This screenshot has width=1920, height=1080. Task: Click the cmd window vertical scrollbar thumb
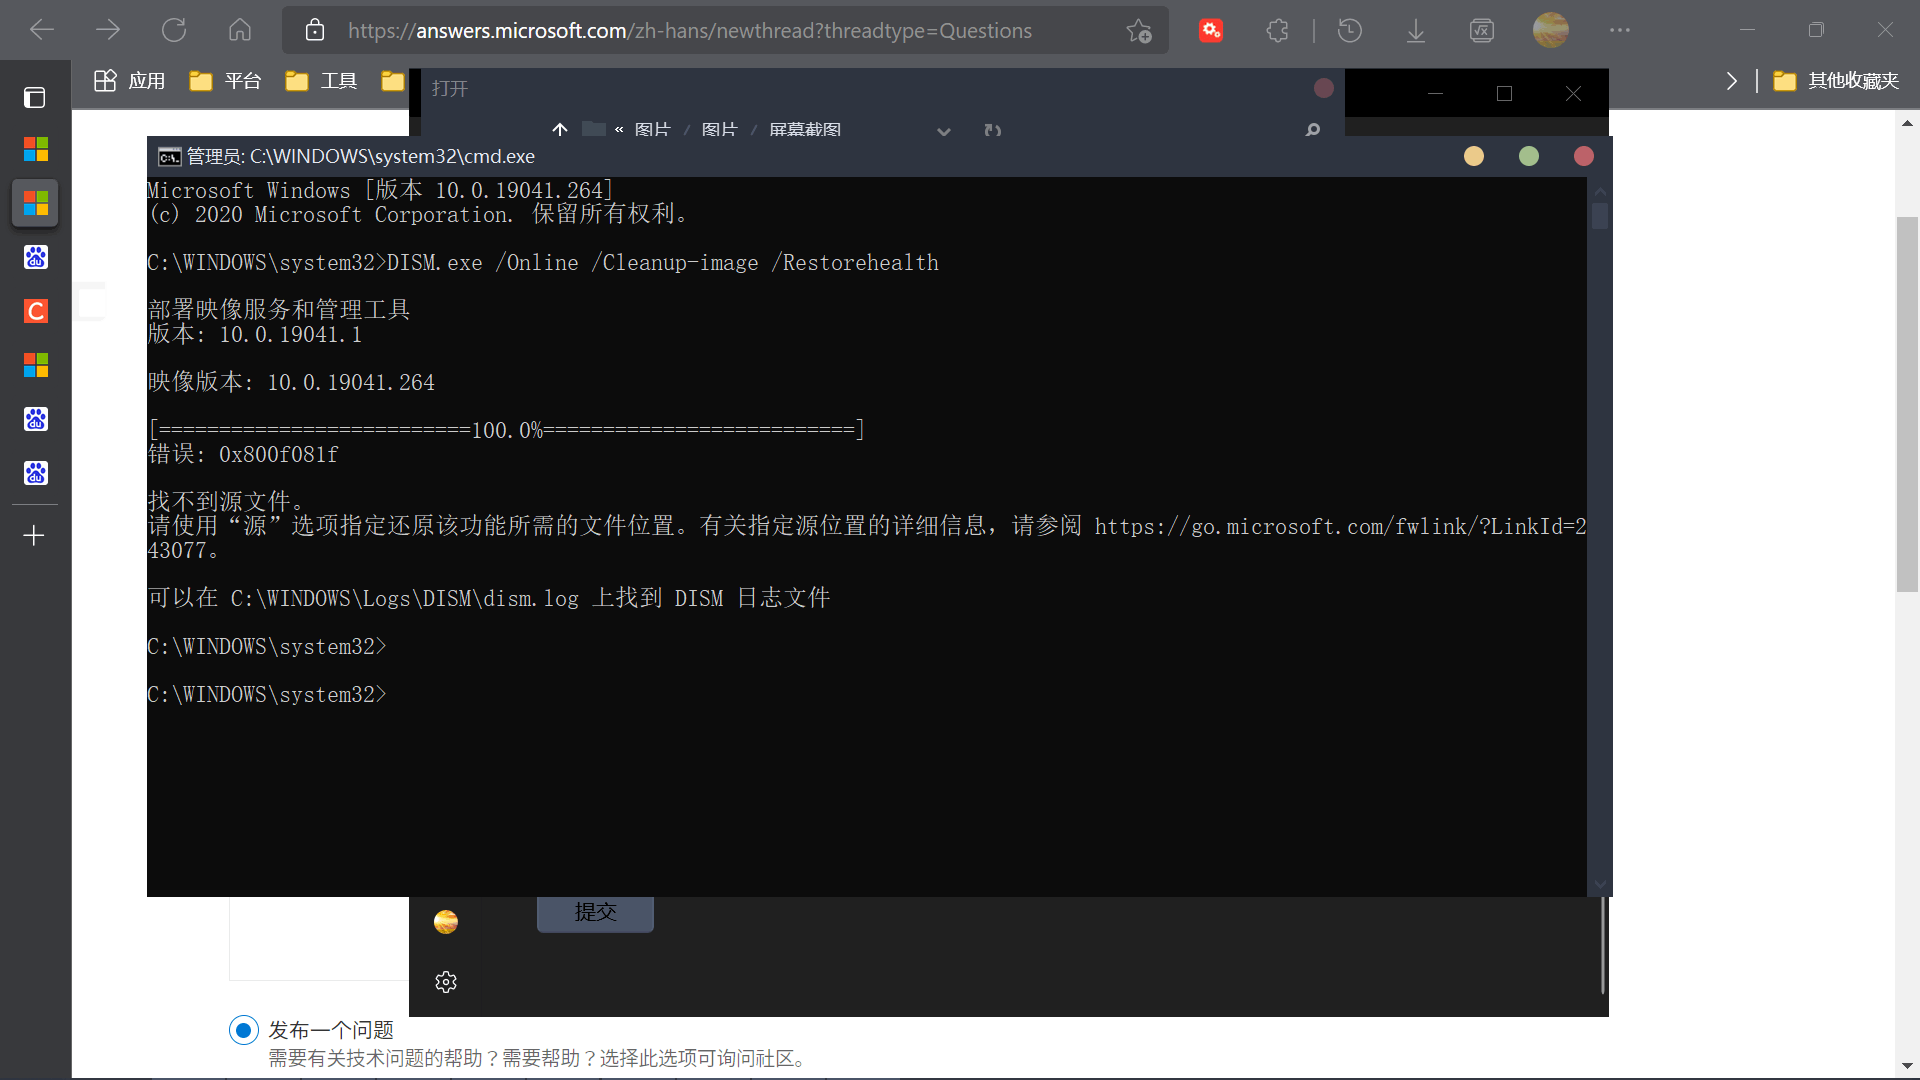point(1600,215)
